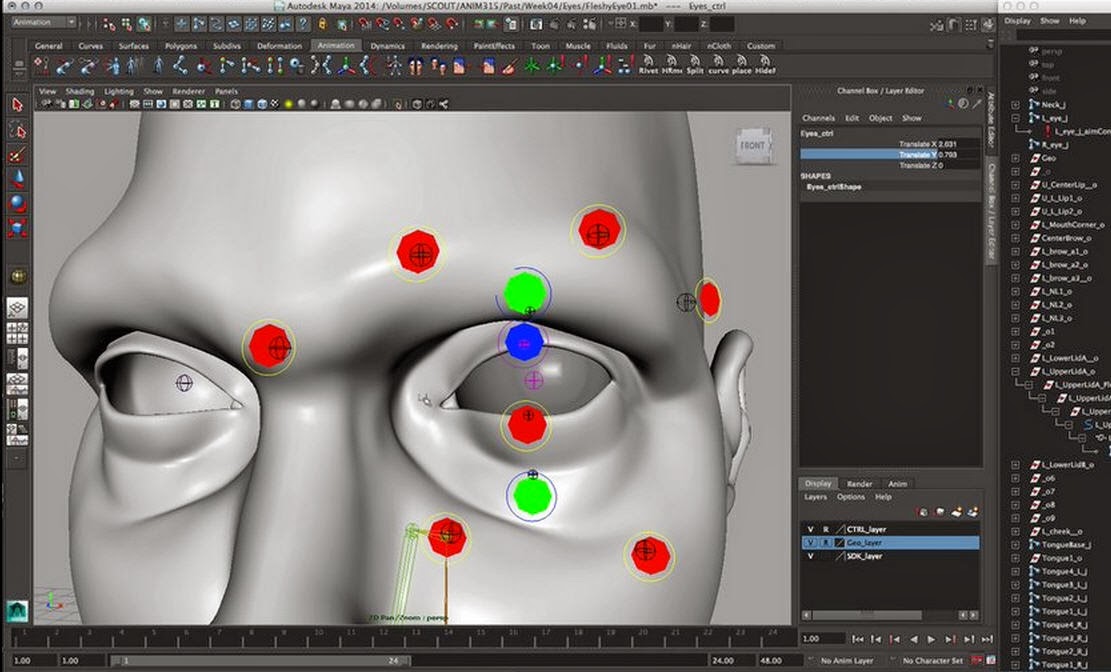Select the Eyes_ctrlShape entry
Screen dimensions: 1111x672
tap(834, 187)
